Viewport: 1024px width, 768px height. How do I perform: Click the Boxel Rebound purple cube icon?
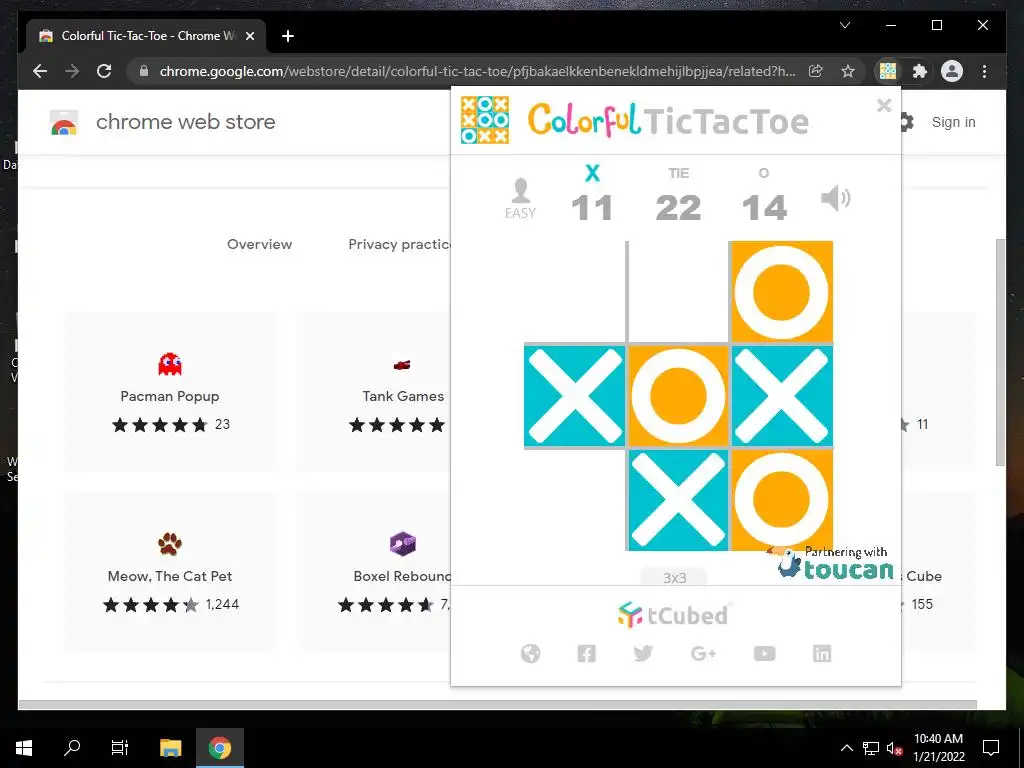(402, 543)
